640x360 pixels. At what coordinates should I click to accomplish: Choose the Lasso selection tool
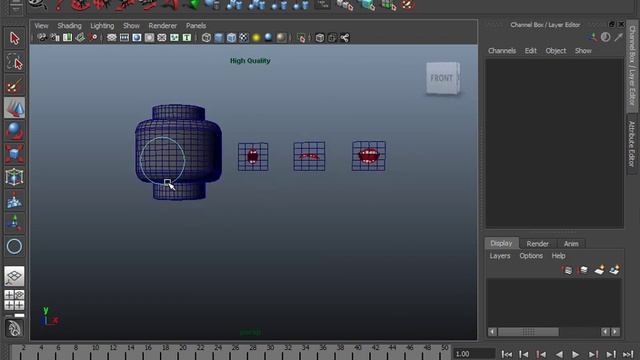[x=14, y=62]
